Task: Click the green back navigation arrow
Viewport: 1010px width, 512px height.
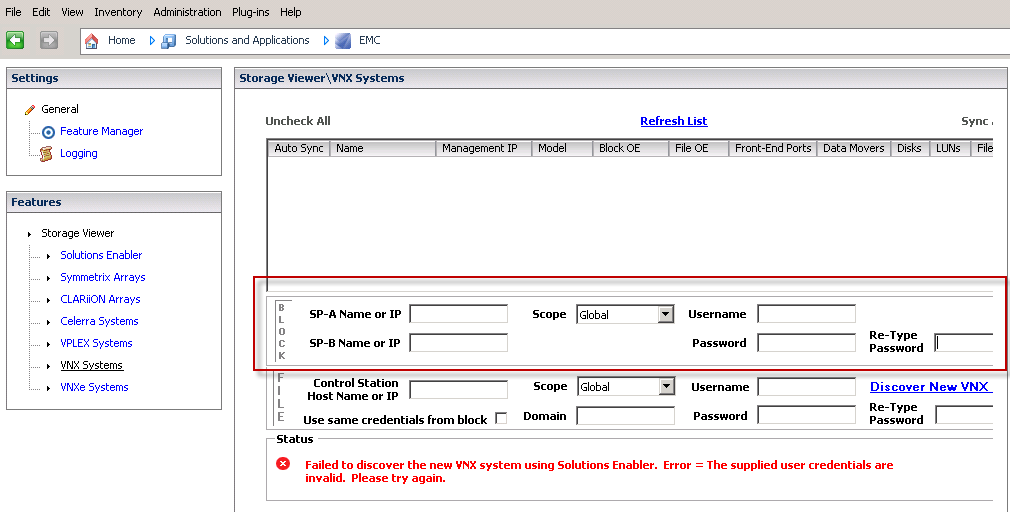Action: point(15,40)
